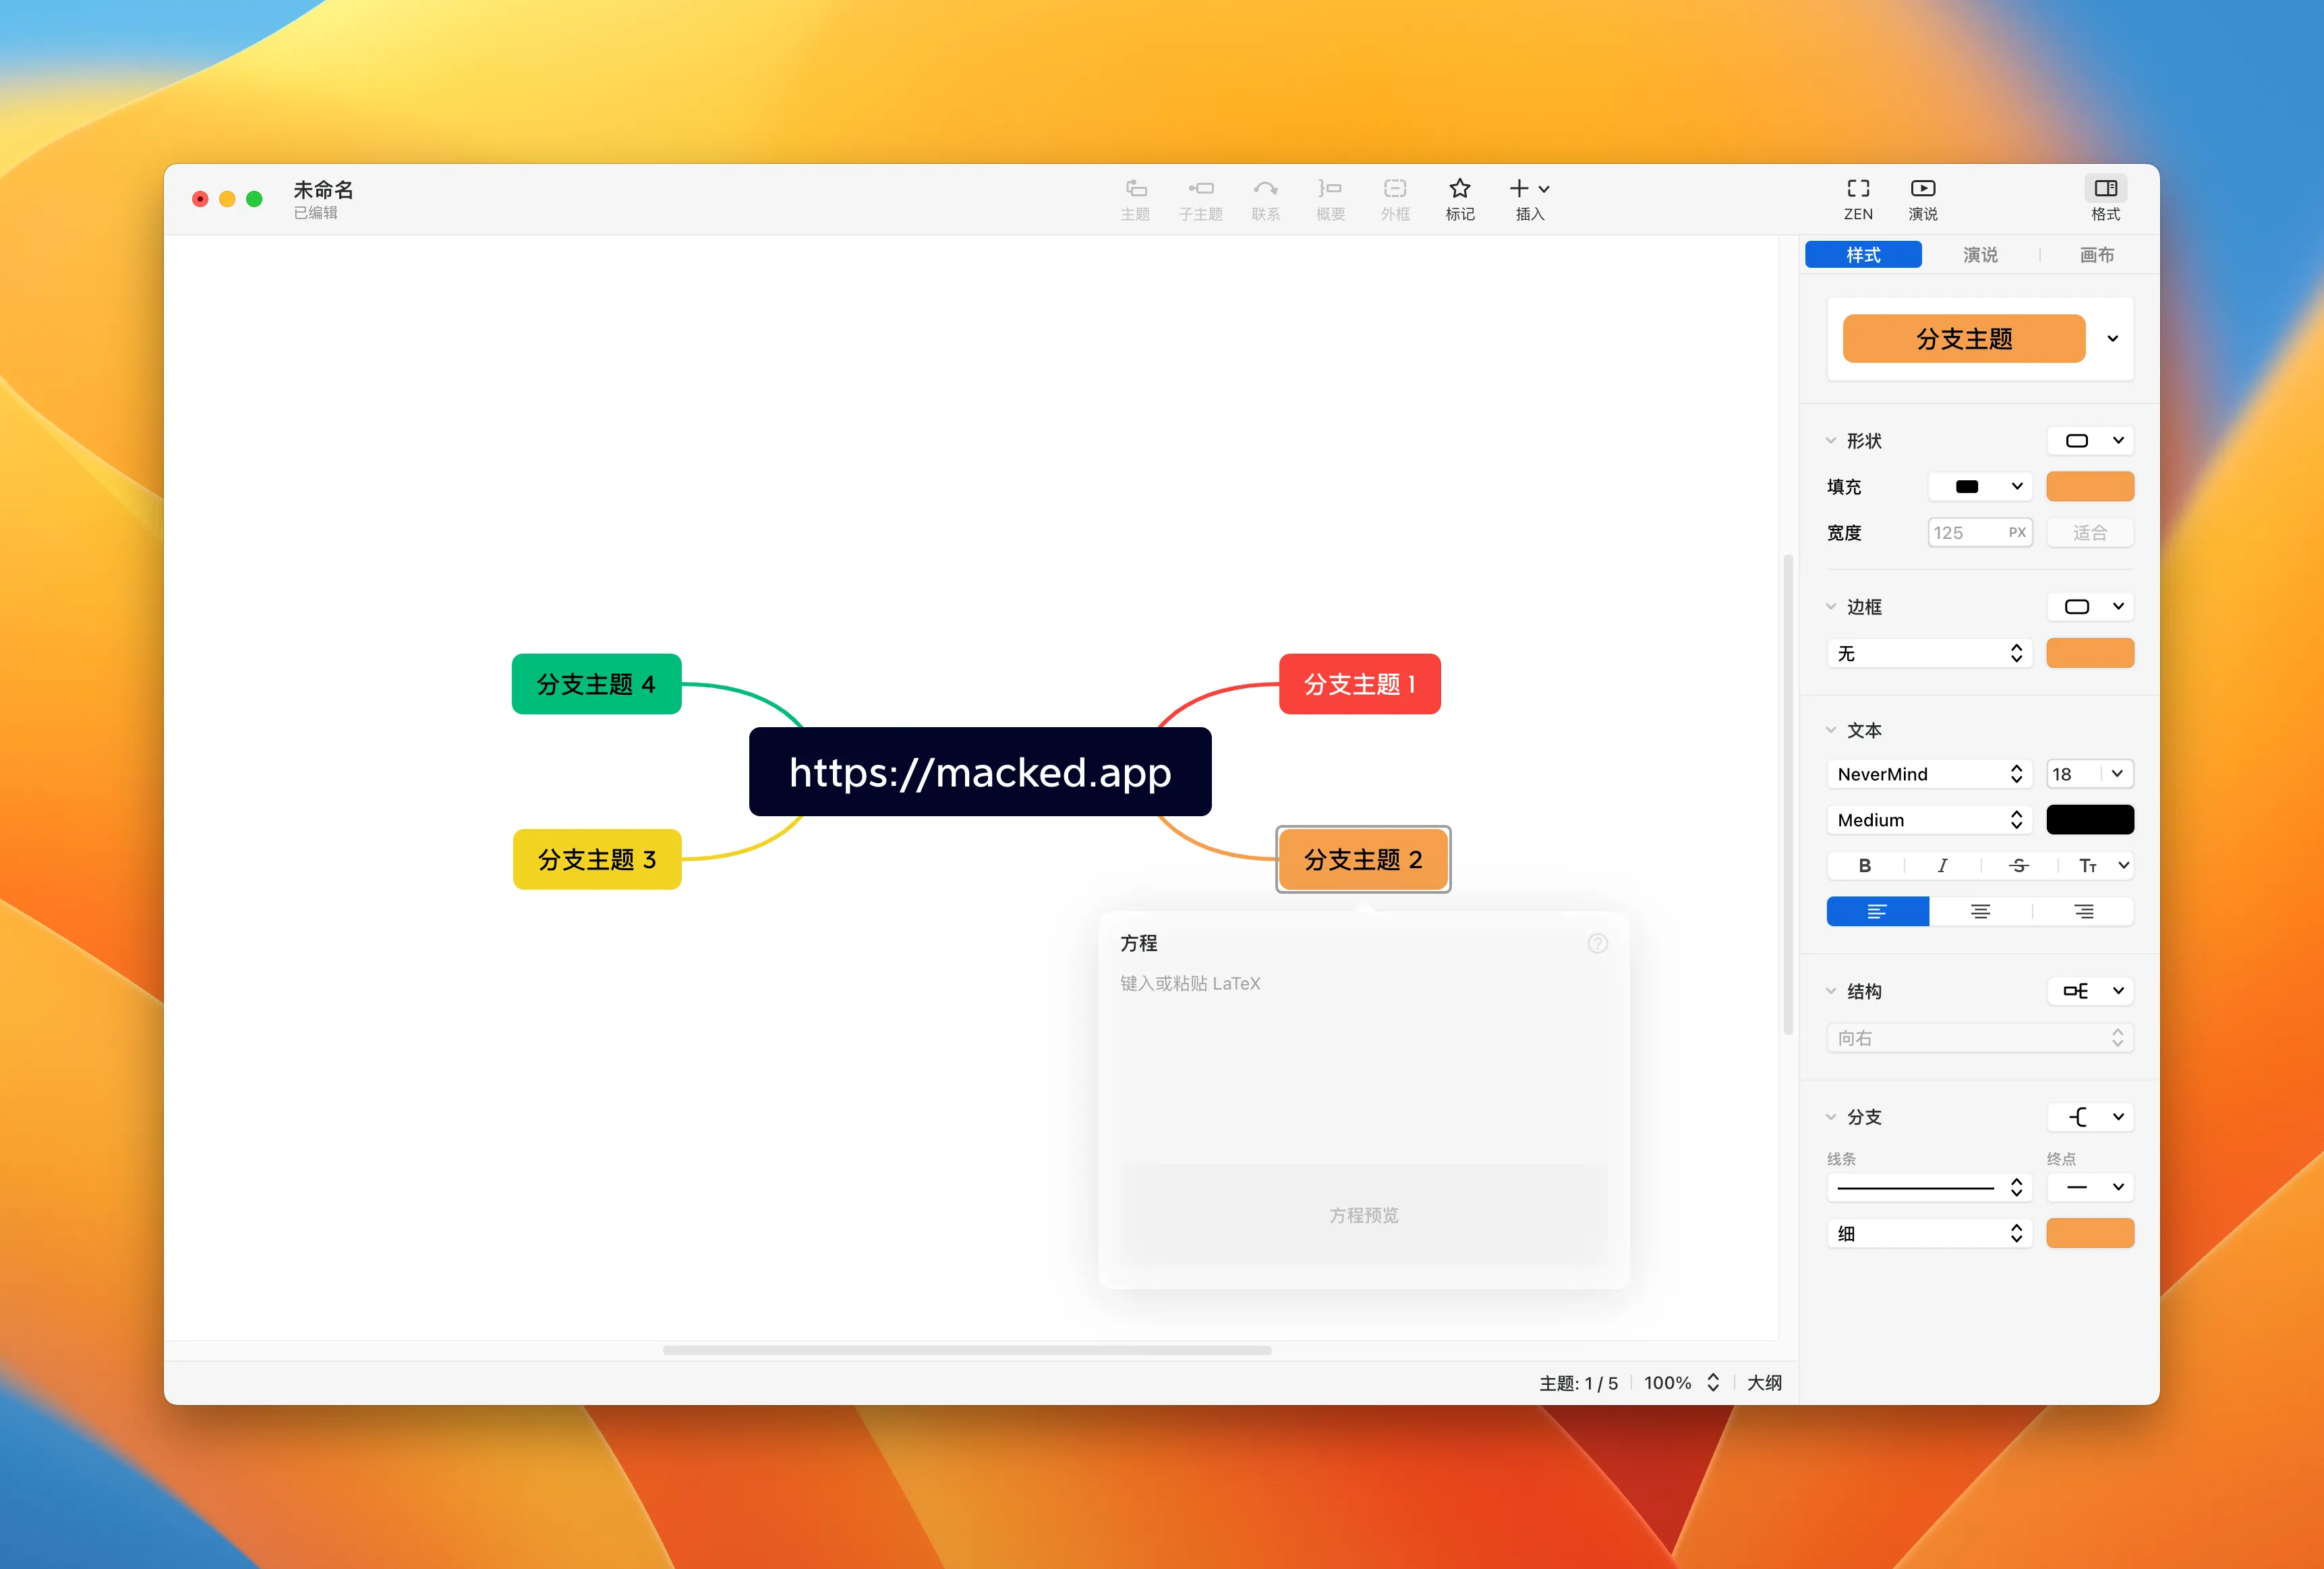
Task: Select the 分支主题 1 node
Action: tap(1359, 684)
